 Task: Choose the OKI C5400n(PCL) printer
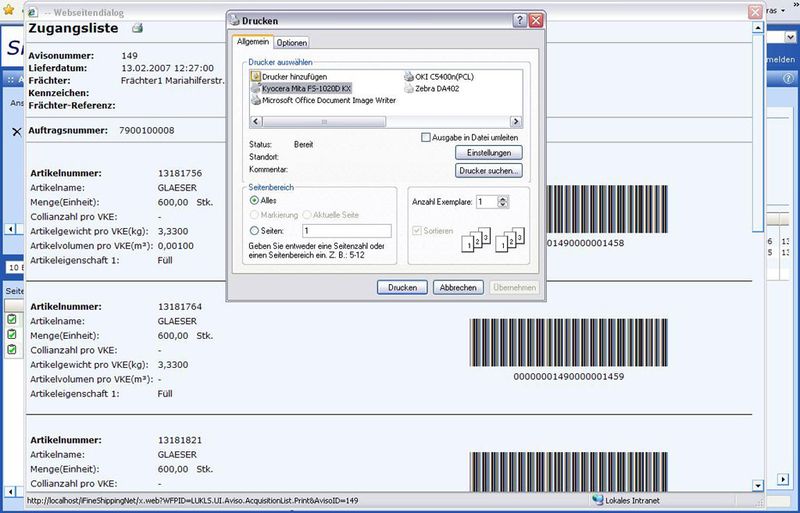point(411,76)
